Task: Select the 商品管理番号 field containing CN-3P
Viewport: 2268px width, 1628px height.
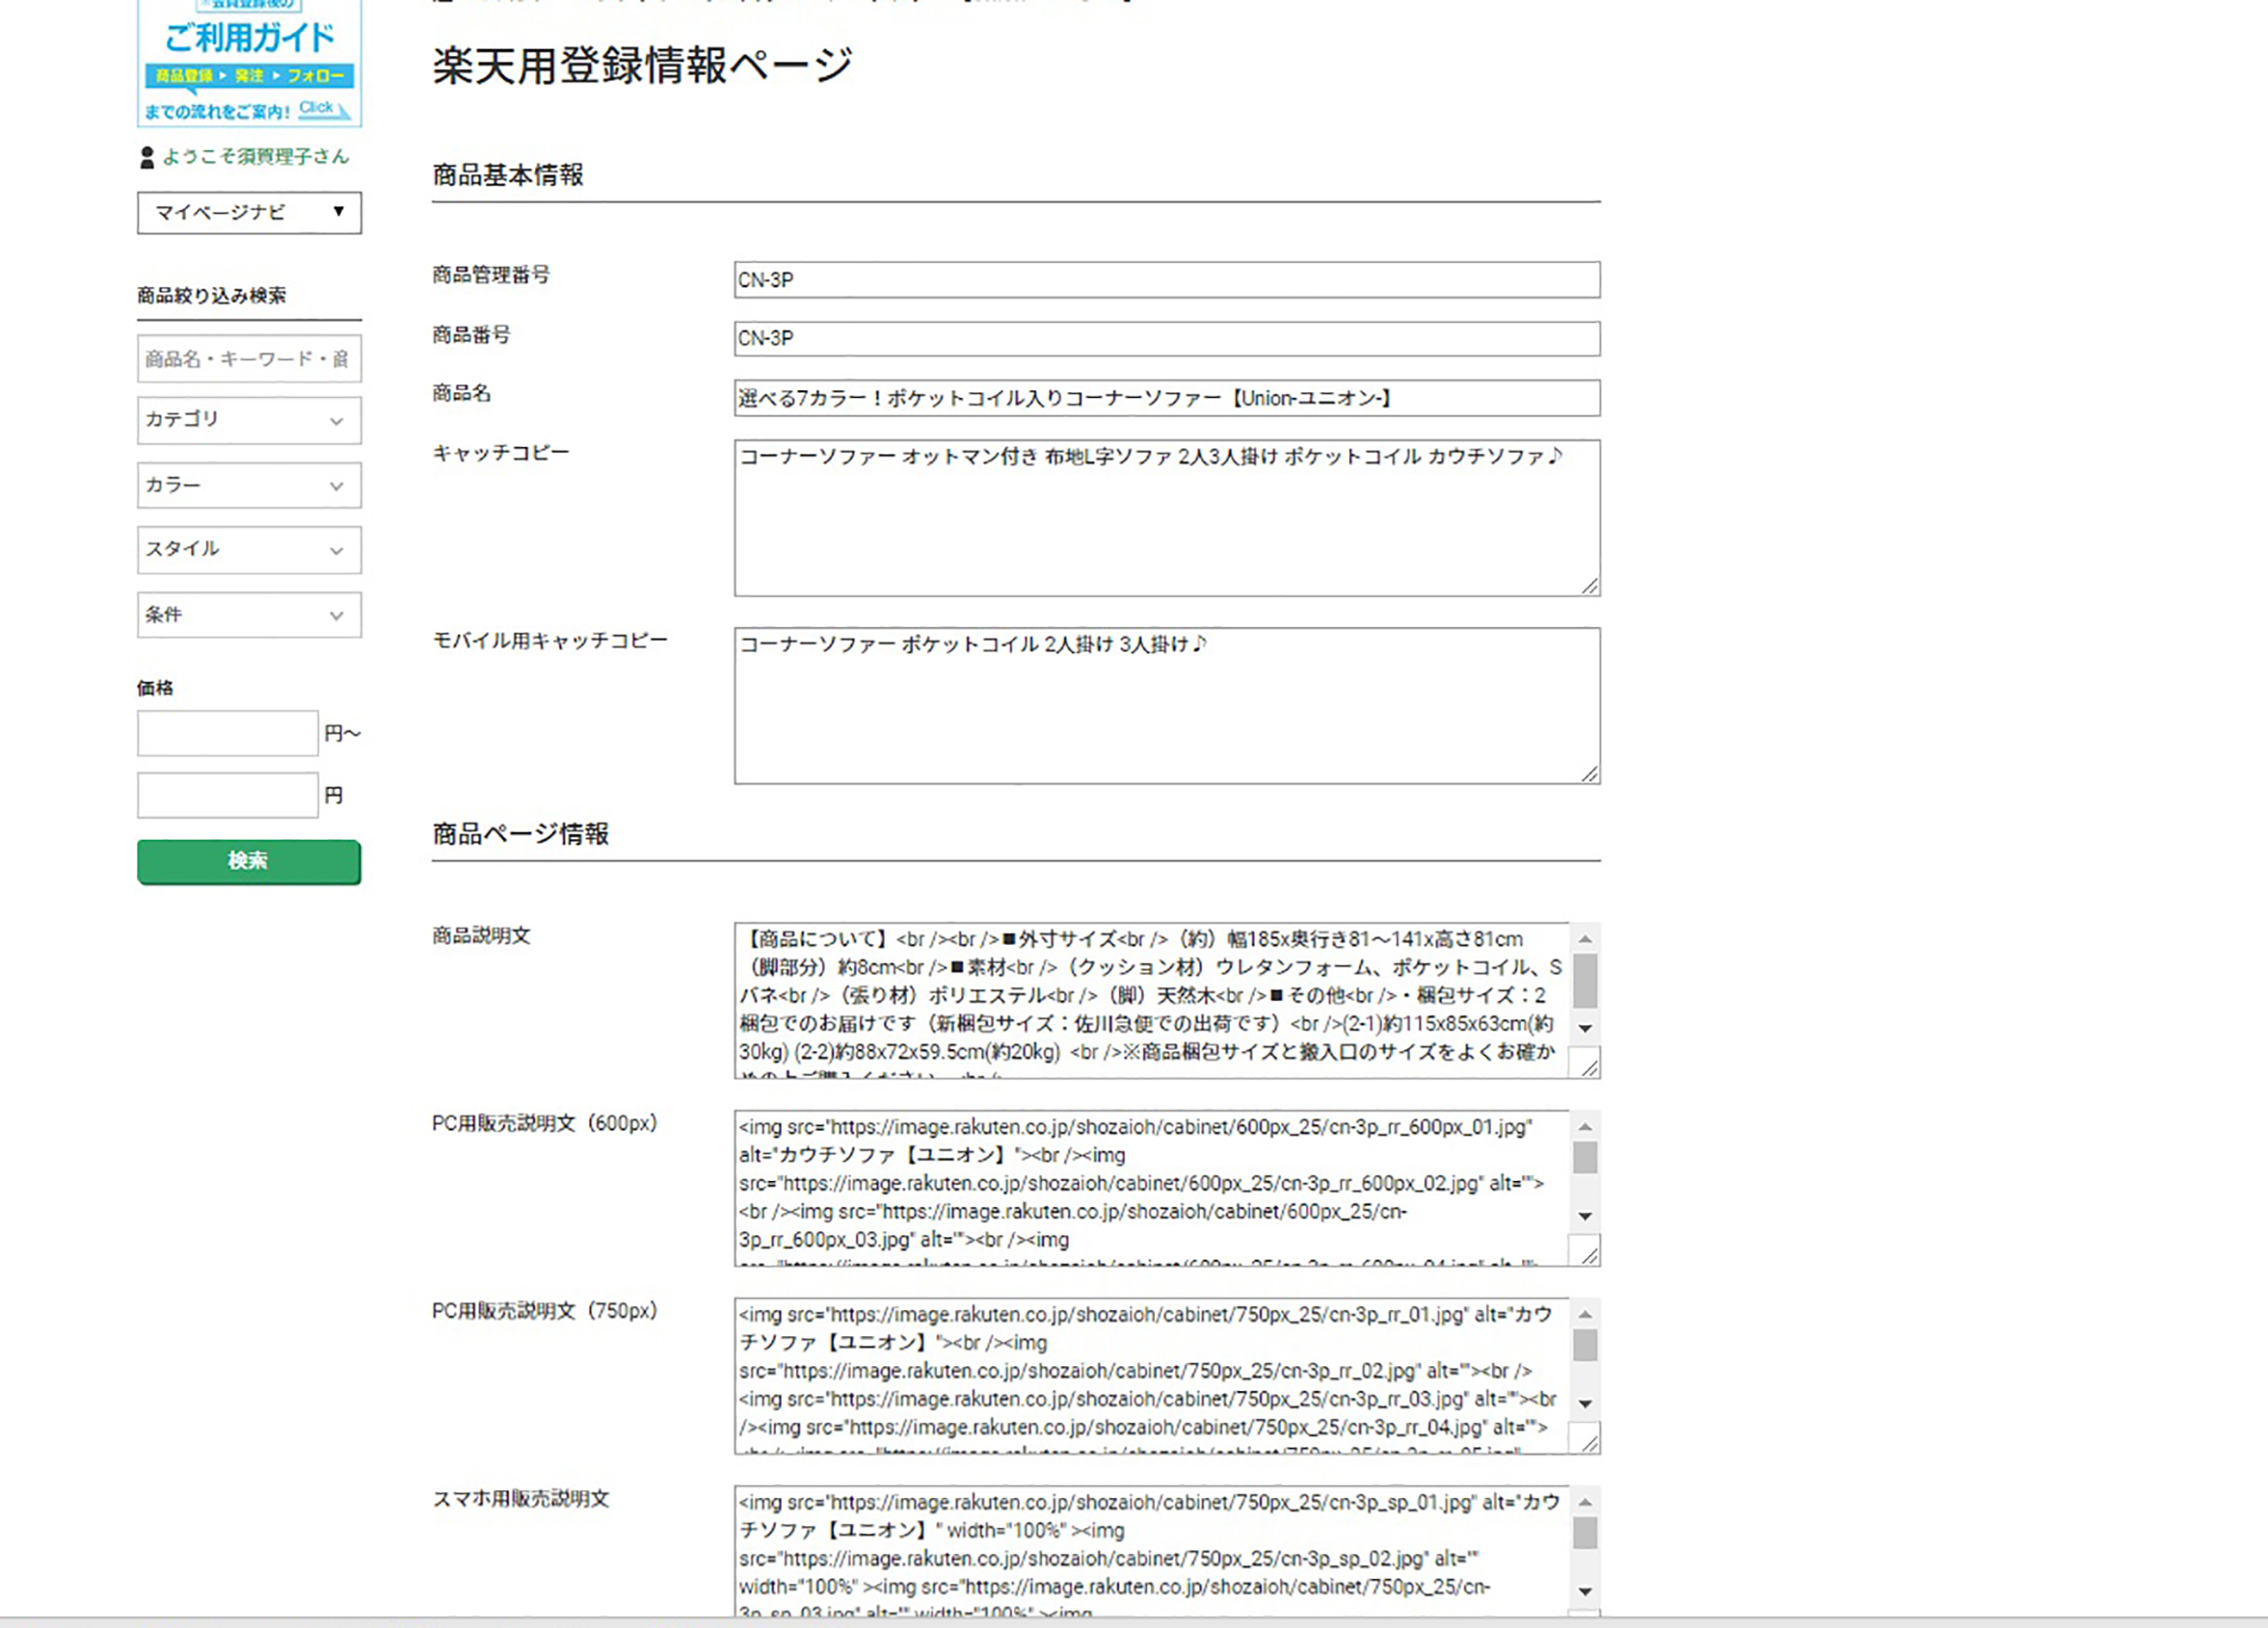Action: pos(1167,280)
